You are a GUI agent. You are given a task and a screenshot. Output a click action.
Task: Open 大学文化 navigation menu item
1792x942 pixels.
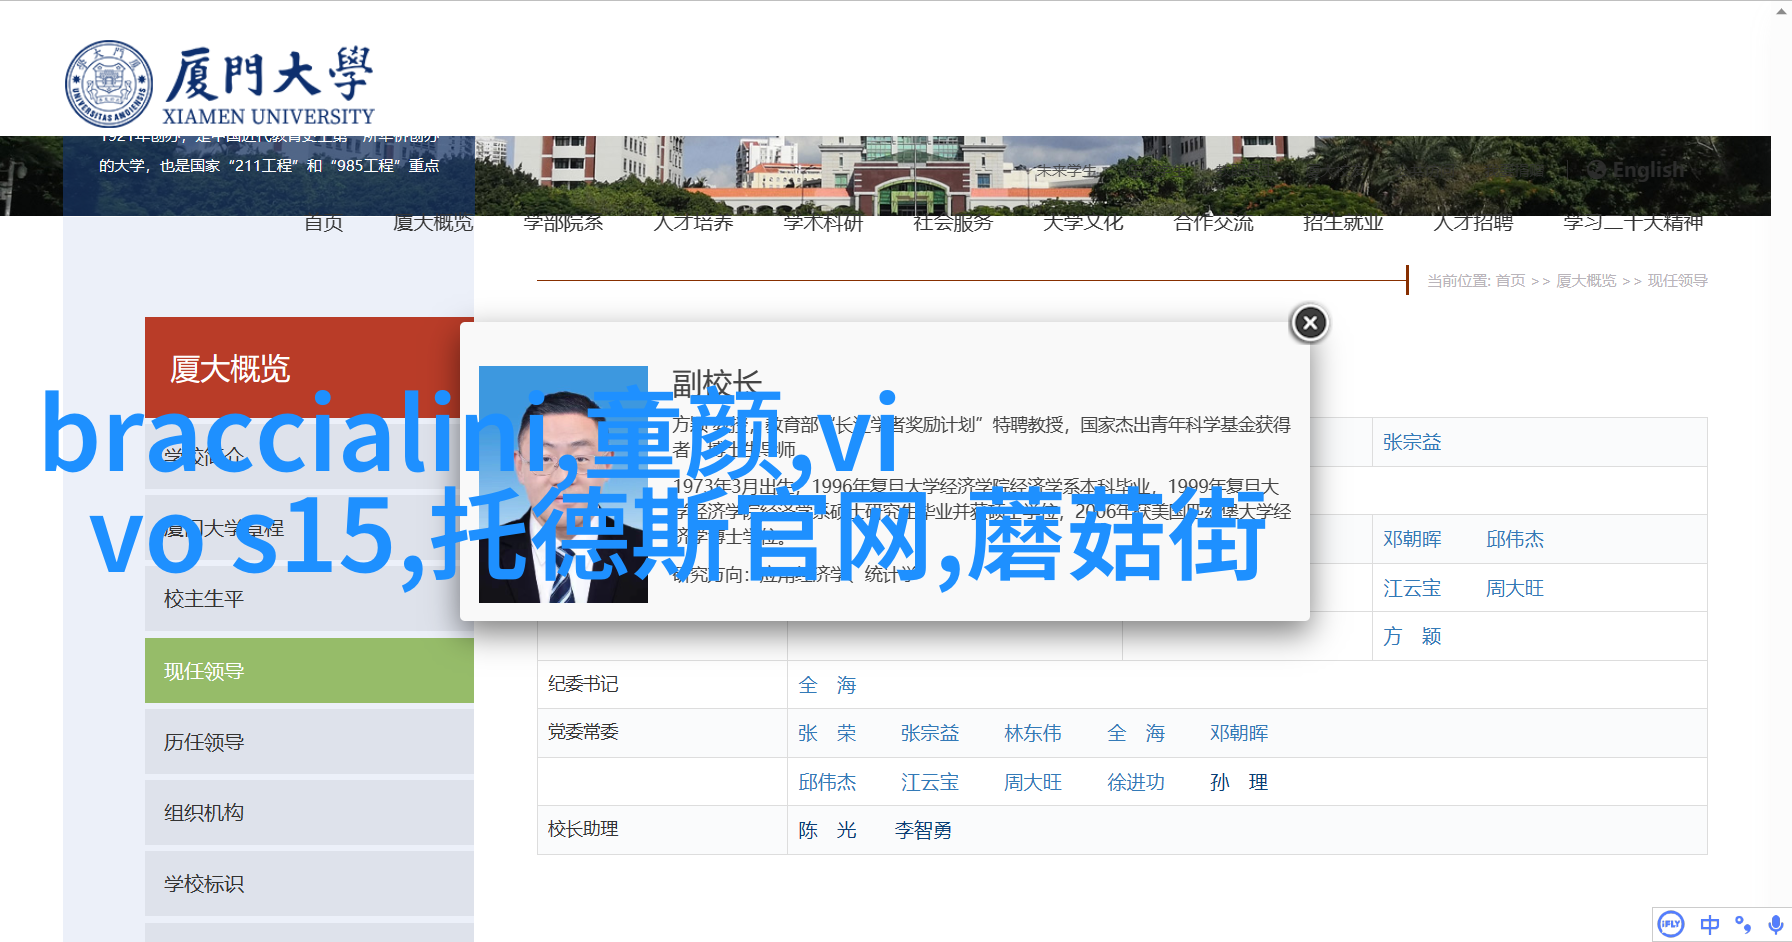[1083, 223]
